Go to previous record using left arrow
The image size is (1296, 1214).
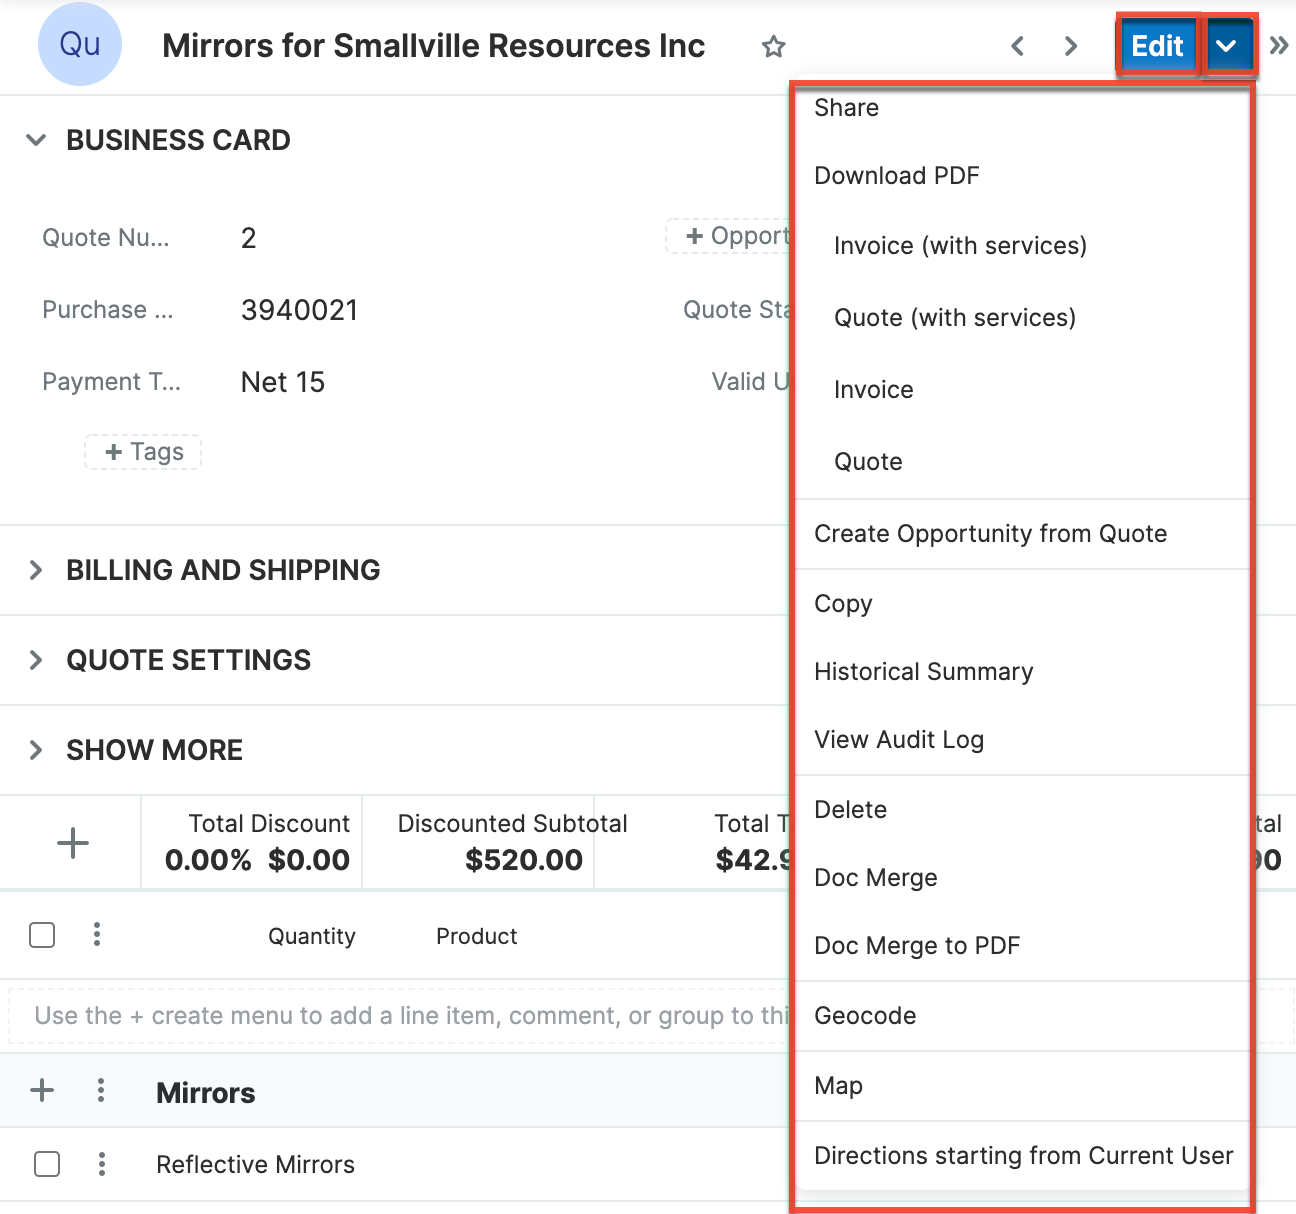pyautogui.click(x=1017, y=46)
